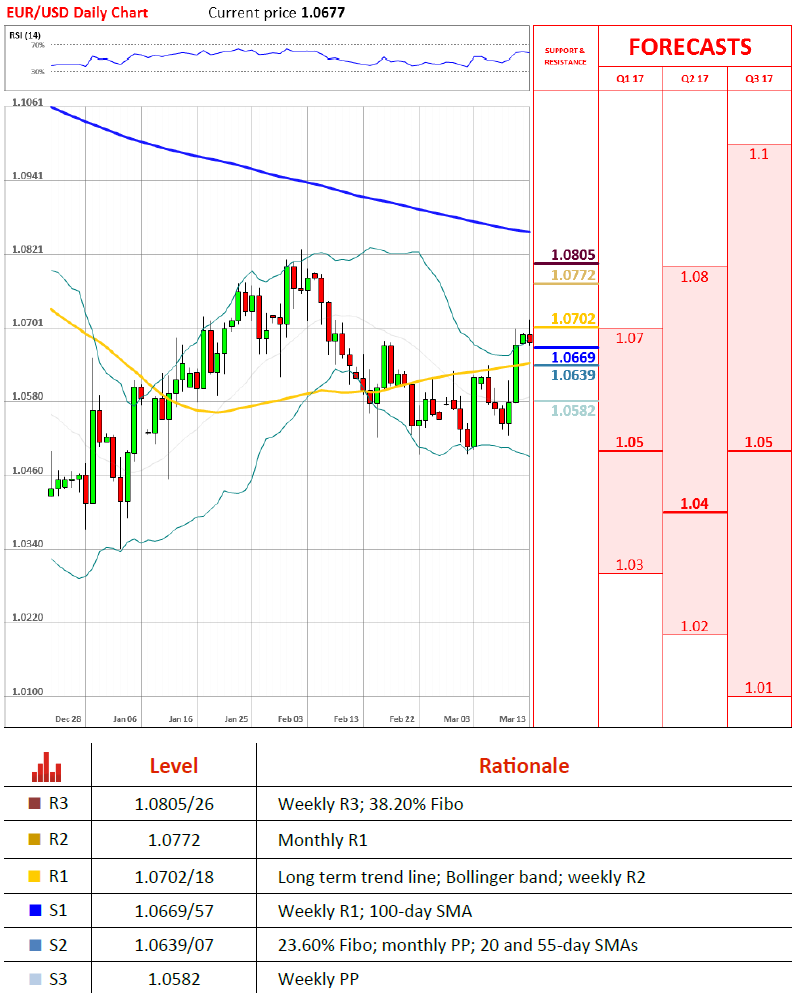801x993 pixels.
Task: Click the Mar 13 date axis label
Action: tap(513, 719)
